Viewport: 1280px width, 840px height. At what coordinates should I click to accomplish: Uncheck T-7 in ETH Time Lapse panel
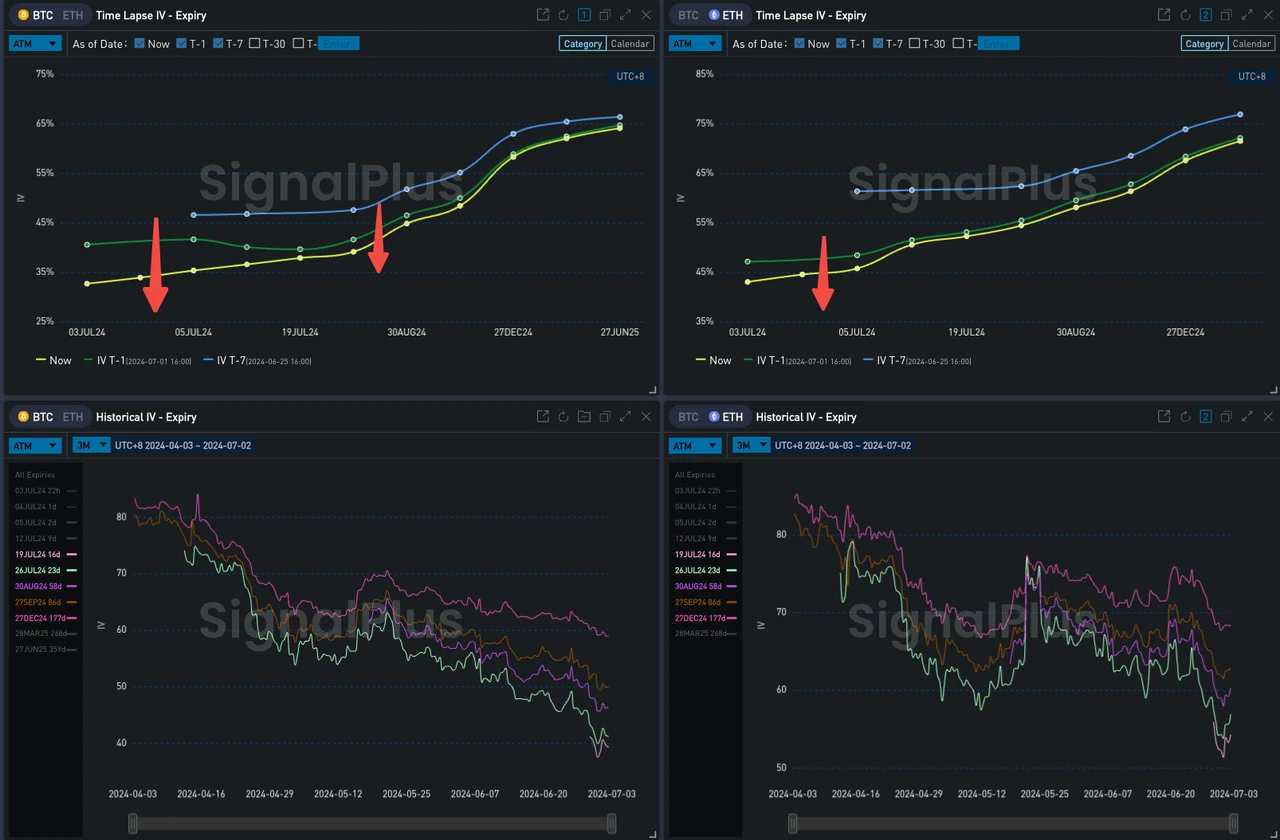879,44
